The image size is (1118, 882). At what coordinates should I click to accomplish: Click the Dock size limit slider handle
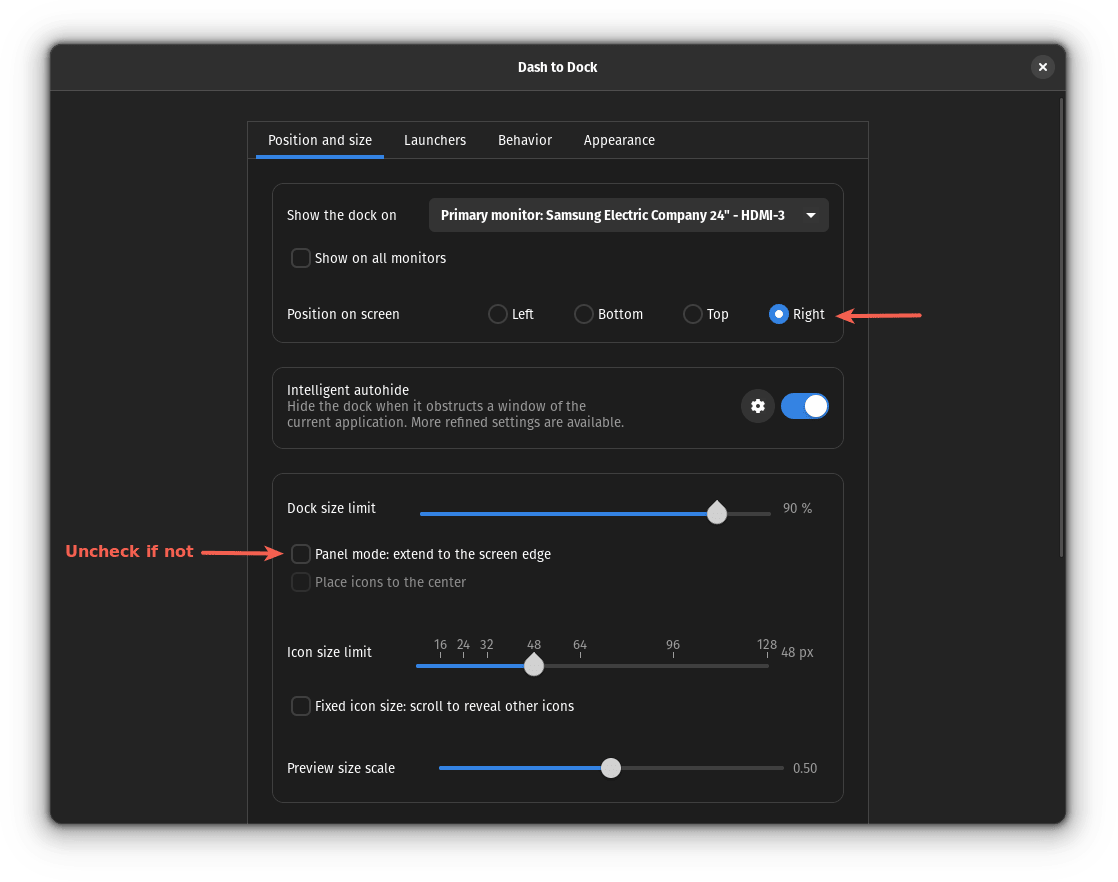click(716, 513)
